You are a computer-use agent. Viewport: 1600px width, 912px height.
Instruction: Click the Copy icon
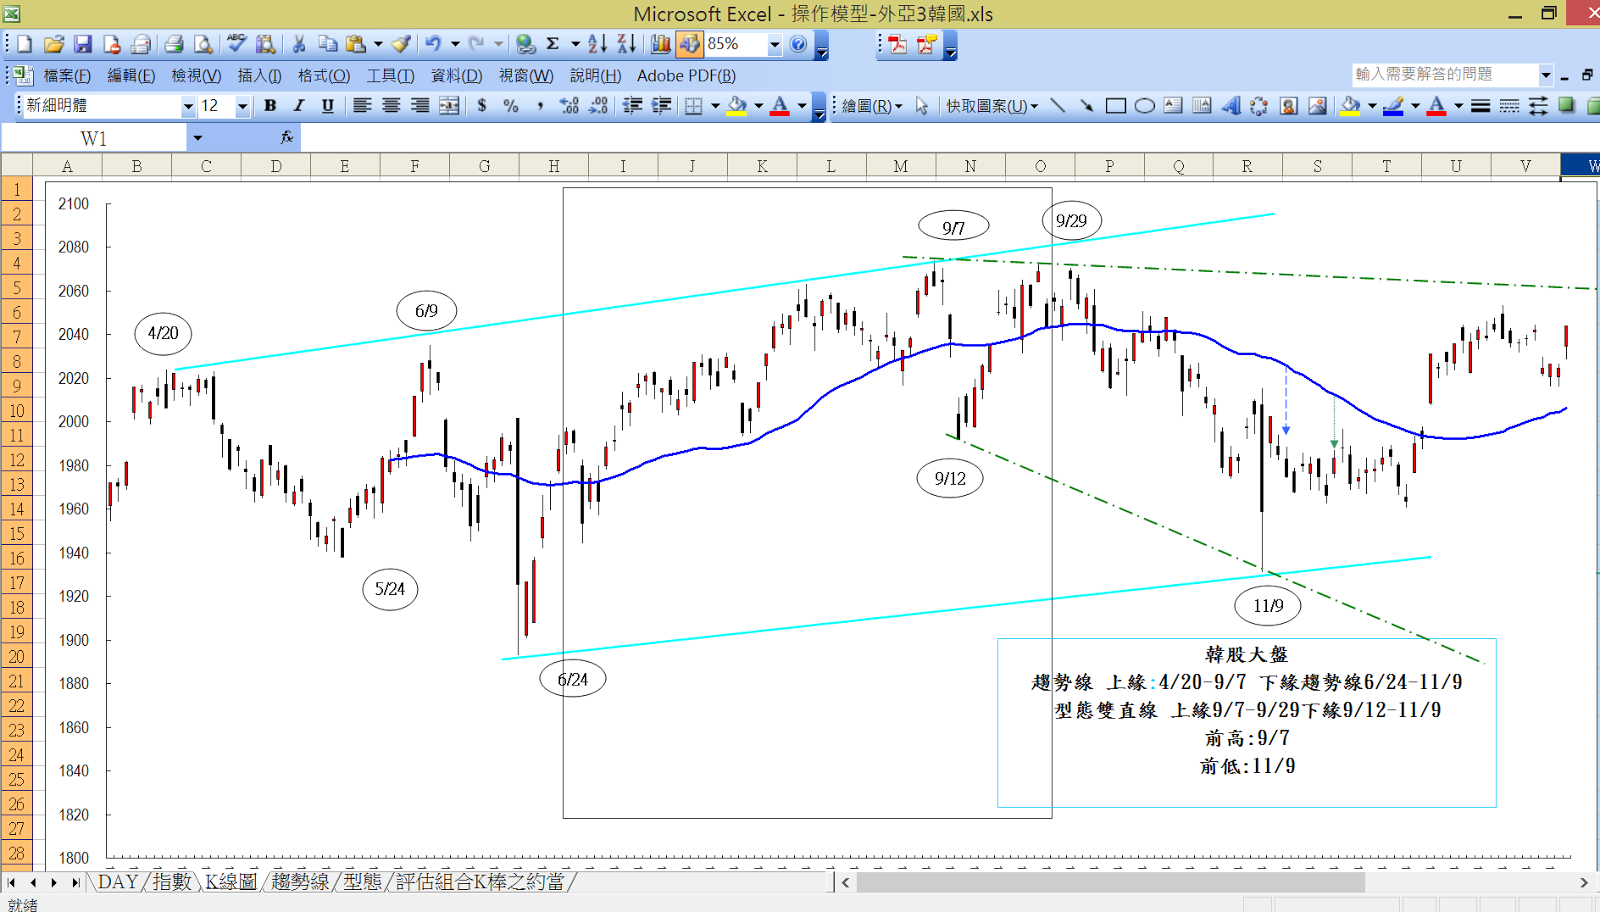pyautogui.click(x=327, y=44)
